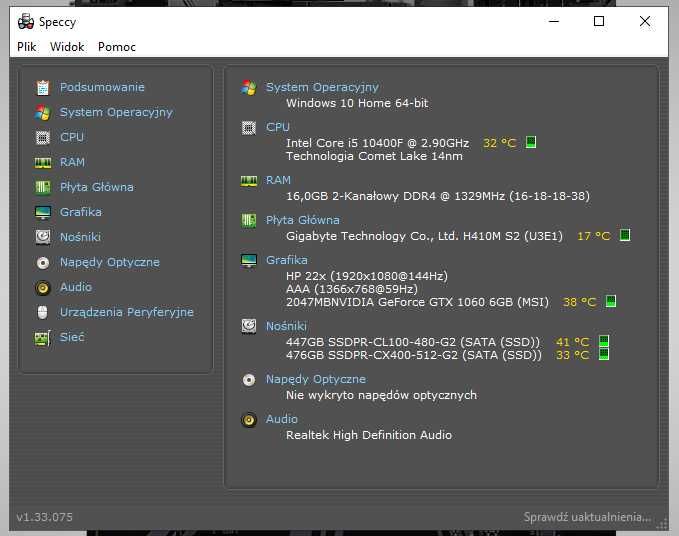Click the Windows flag icon in summary panel

(x=249, y=87)
